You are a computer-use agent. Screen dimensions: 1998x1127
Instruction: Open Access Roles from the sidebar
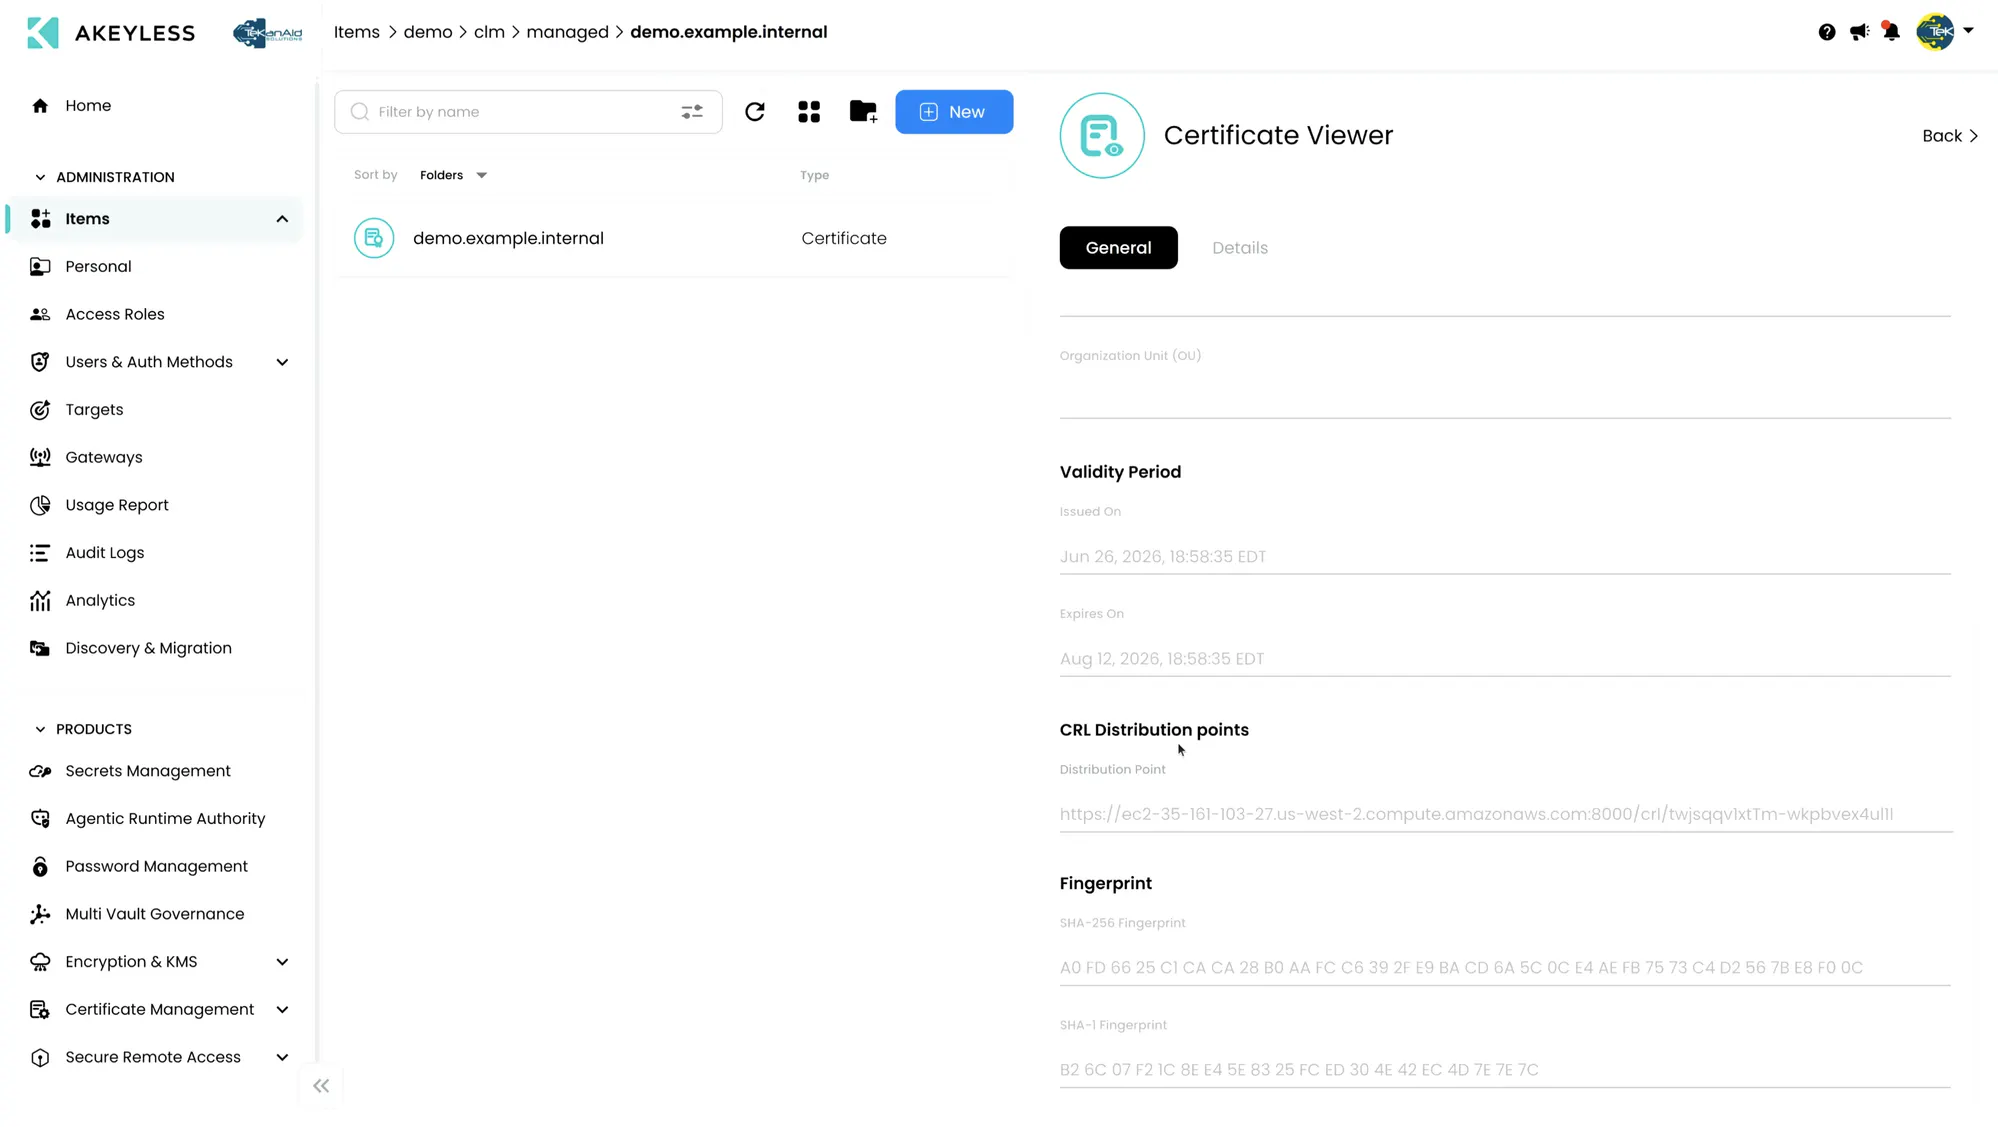tap(115, 314)
